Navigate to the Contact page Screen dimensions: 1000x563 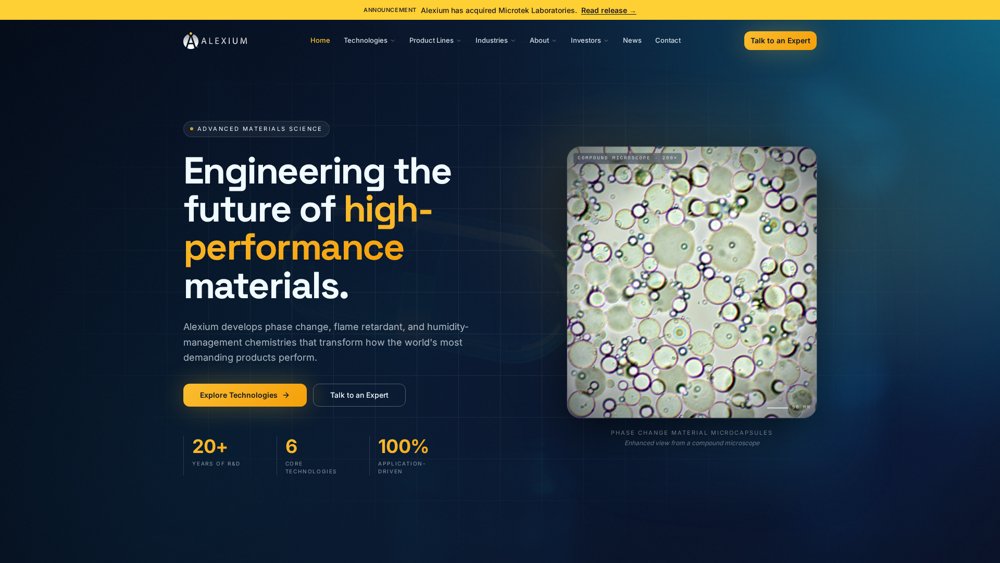(x=668, y=40)
